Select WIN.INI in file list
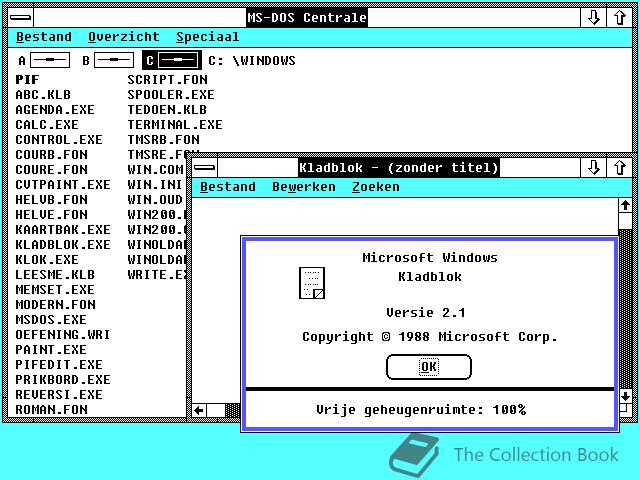The height and width of the screenshot is (480, 640). (x=155, y=184)
